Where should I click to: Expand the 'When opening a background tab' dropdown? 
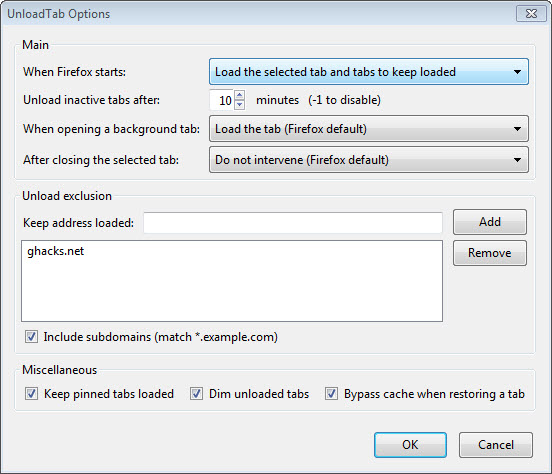click(369, 129)
